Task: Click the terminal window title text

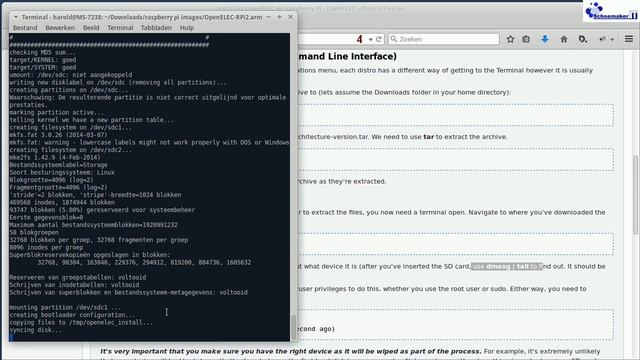Action: [142, 17]
